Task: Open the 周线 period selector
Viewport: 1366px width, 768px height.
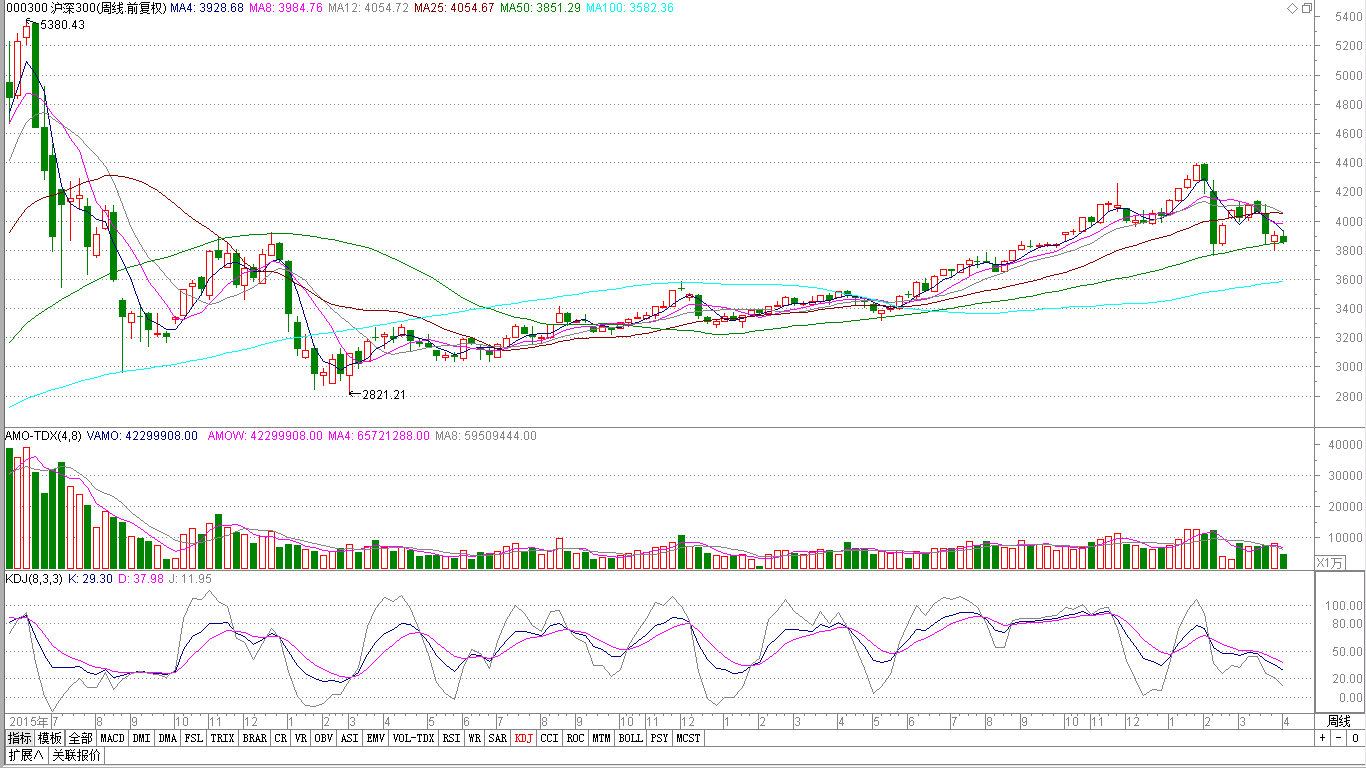Action: pos(1338,721)
